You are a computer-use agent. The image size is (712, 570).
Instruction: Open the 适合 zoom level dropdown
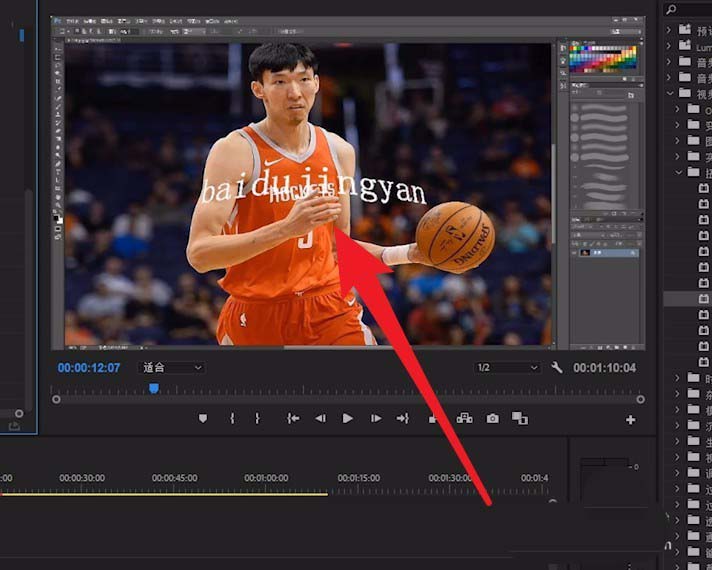172,367
